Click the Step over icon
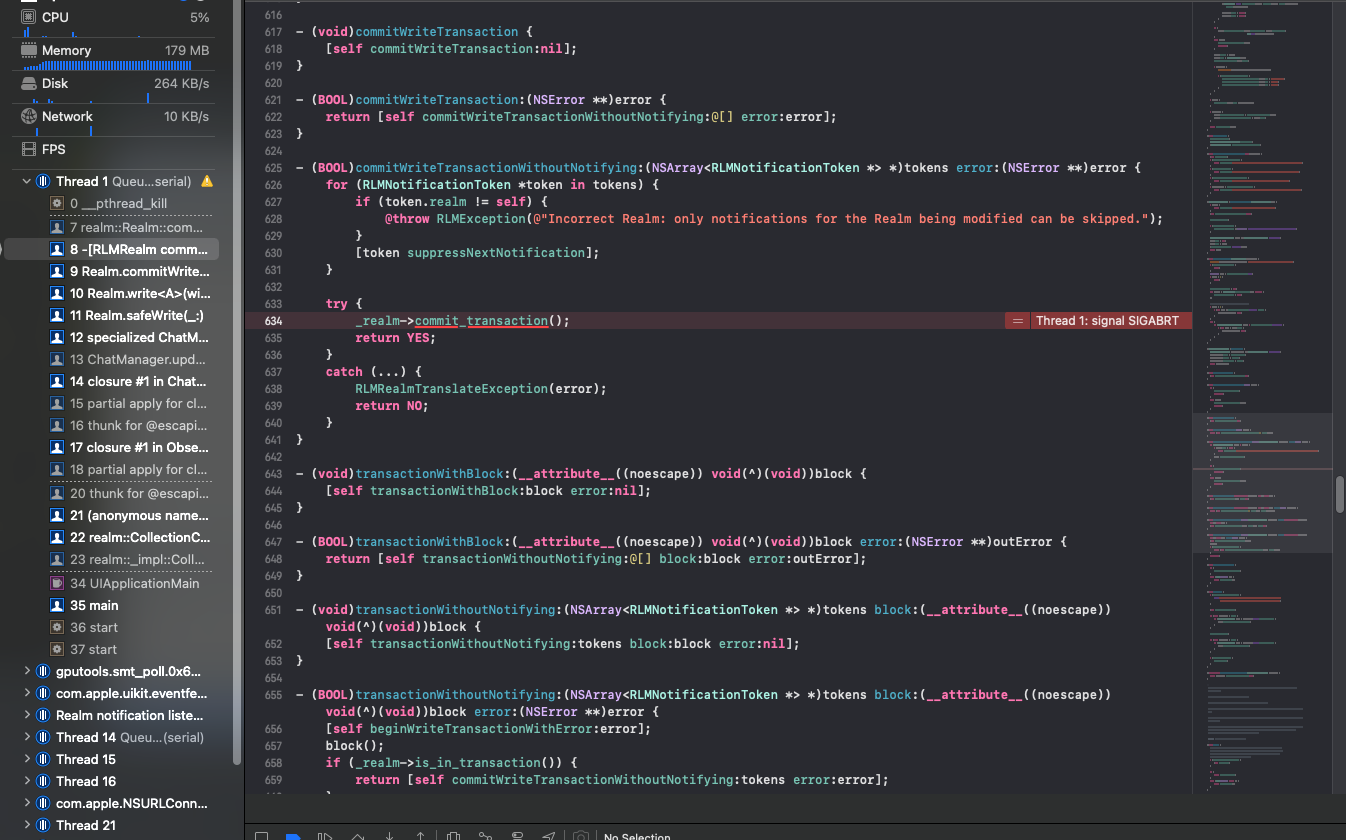The image size is (1346, 840). (357, 835)
